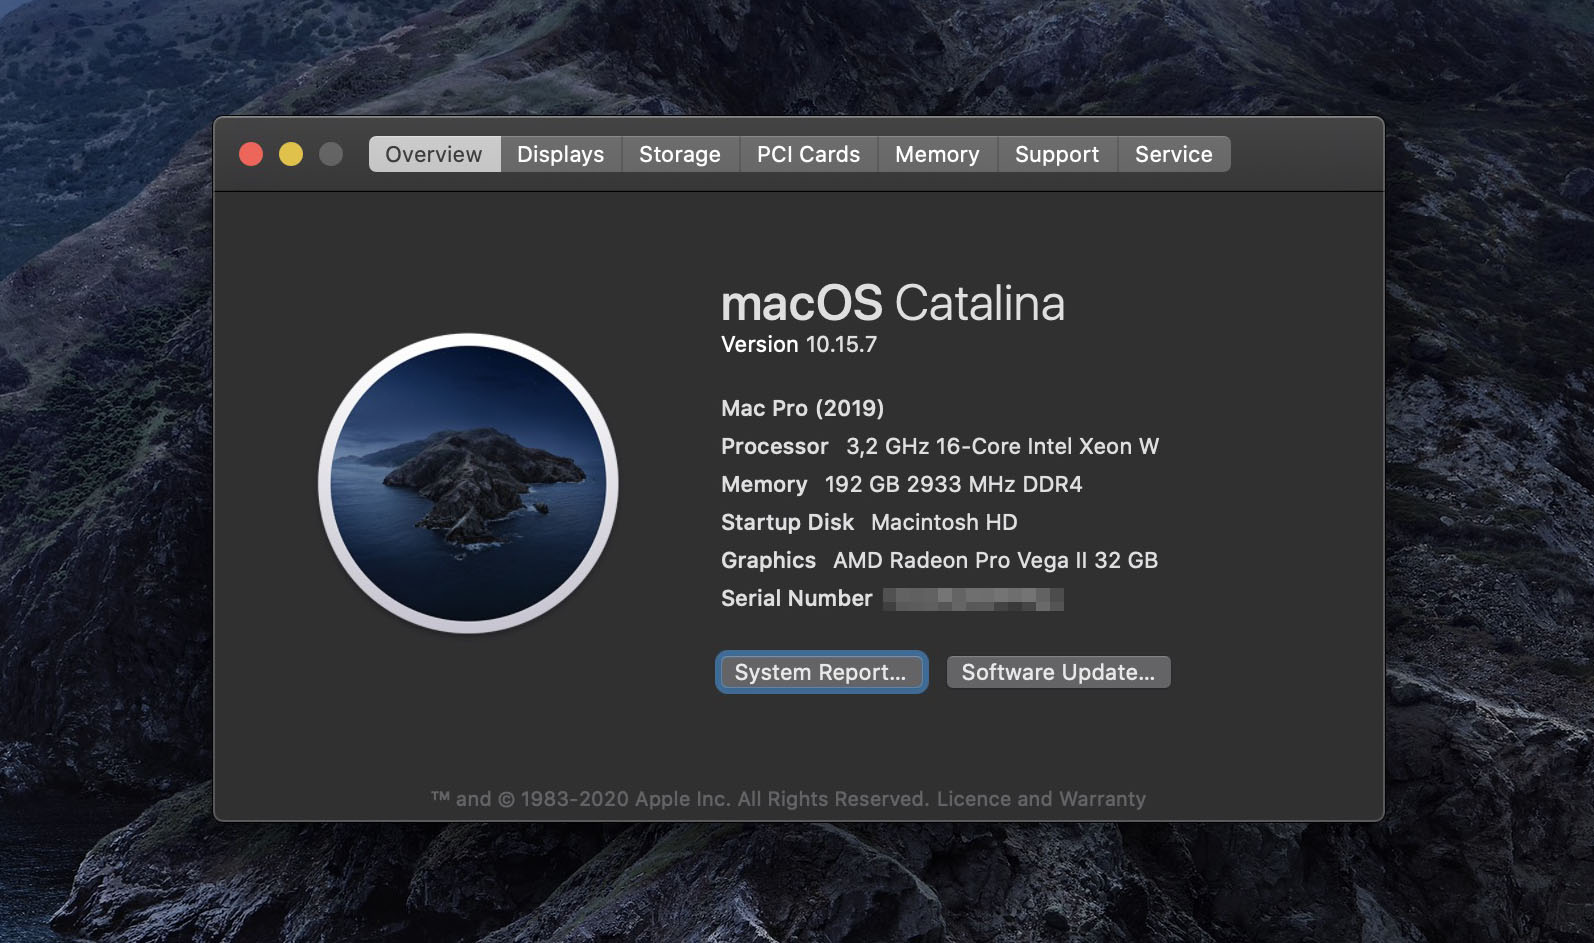Open Software Update...
The image size is (1594, 943).
(1058, 672)
